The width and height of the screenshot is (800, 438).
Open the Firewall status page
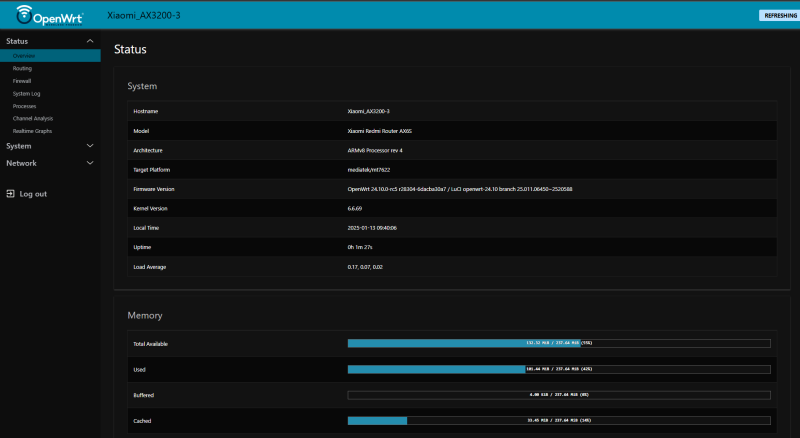click(22, 81)
